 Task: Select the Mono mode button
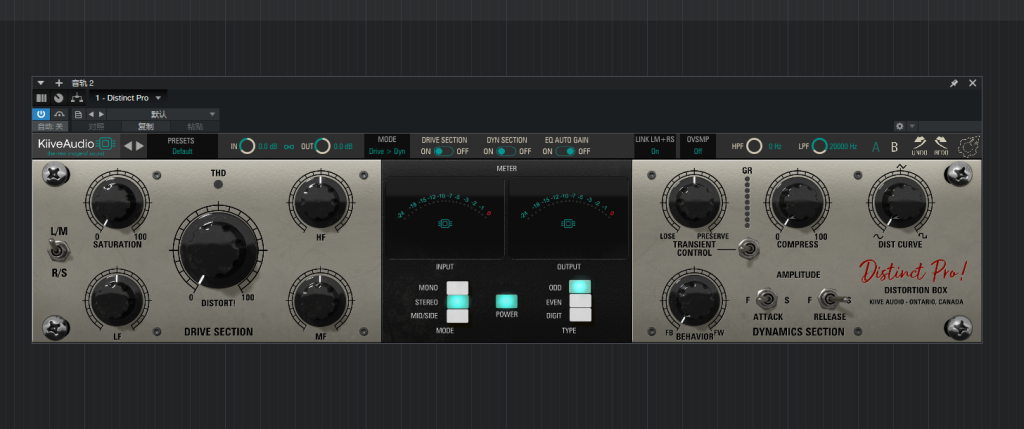[x=457, y=288]
